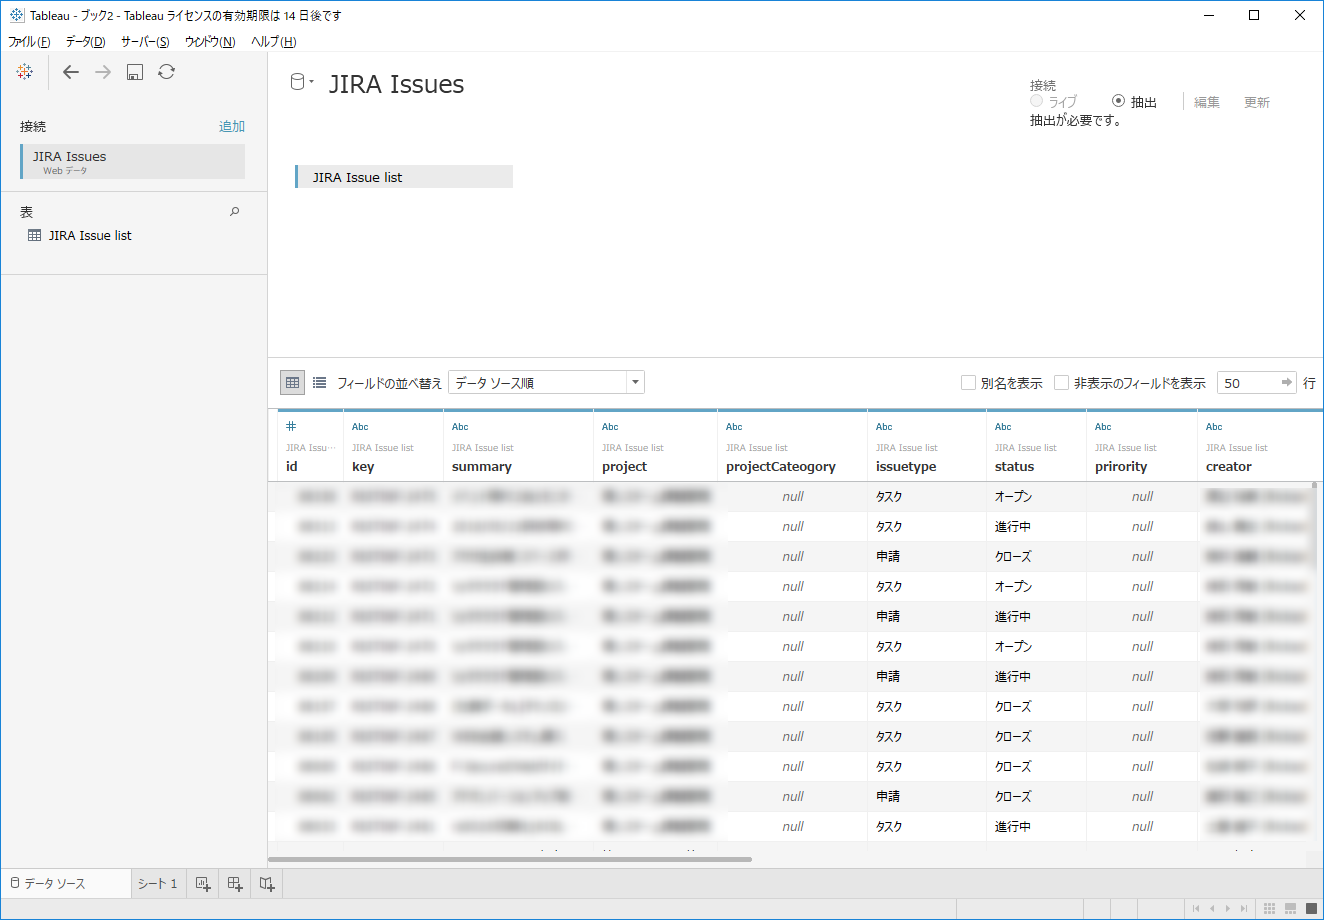Click the Tableau start page logo icon
1324x920 pixels.
25,72
